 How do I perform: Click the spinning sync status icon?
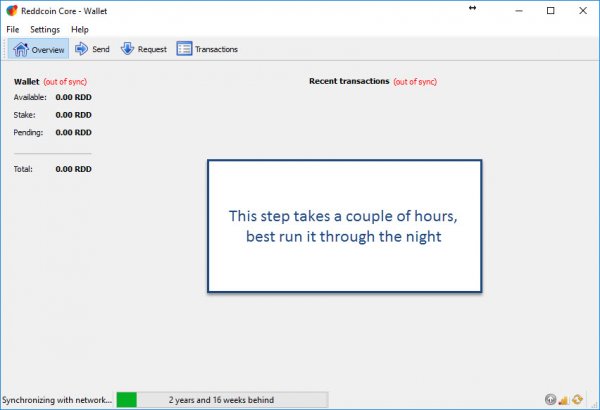[577, 400]
